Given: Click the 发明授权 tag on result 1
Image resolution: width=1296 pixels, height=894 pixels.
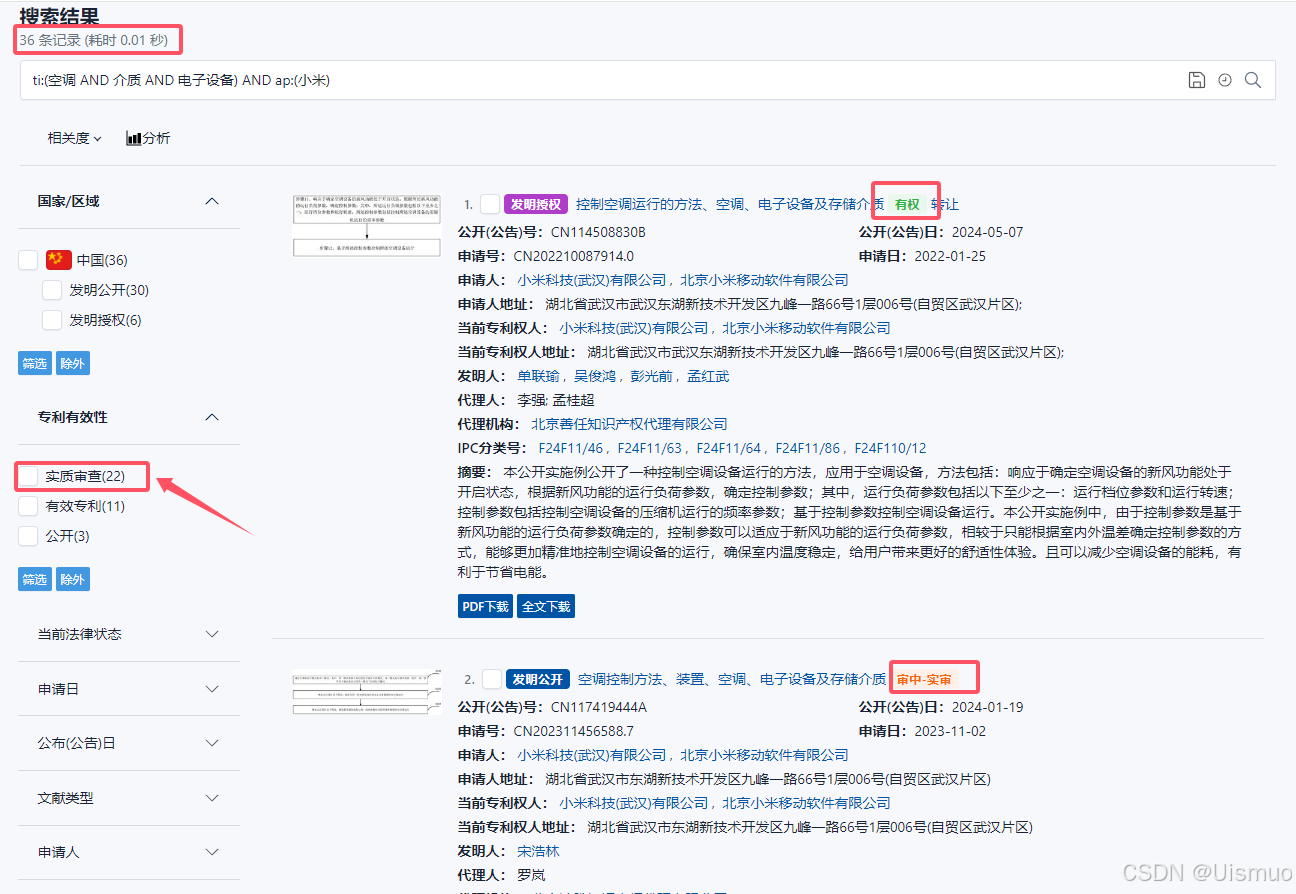Looking at the screenshot, I should [536, 204].
